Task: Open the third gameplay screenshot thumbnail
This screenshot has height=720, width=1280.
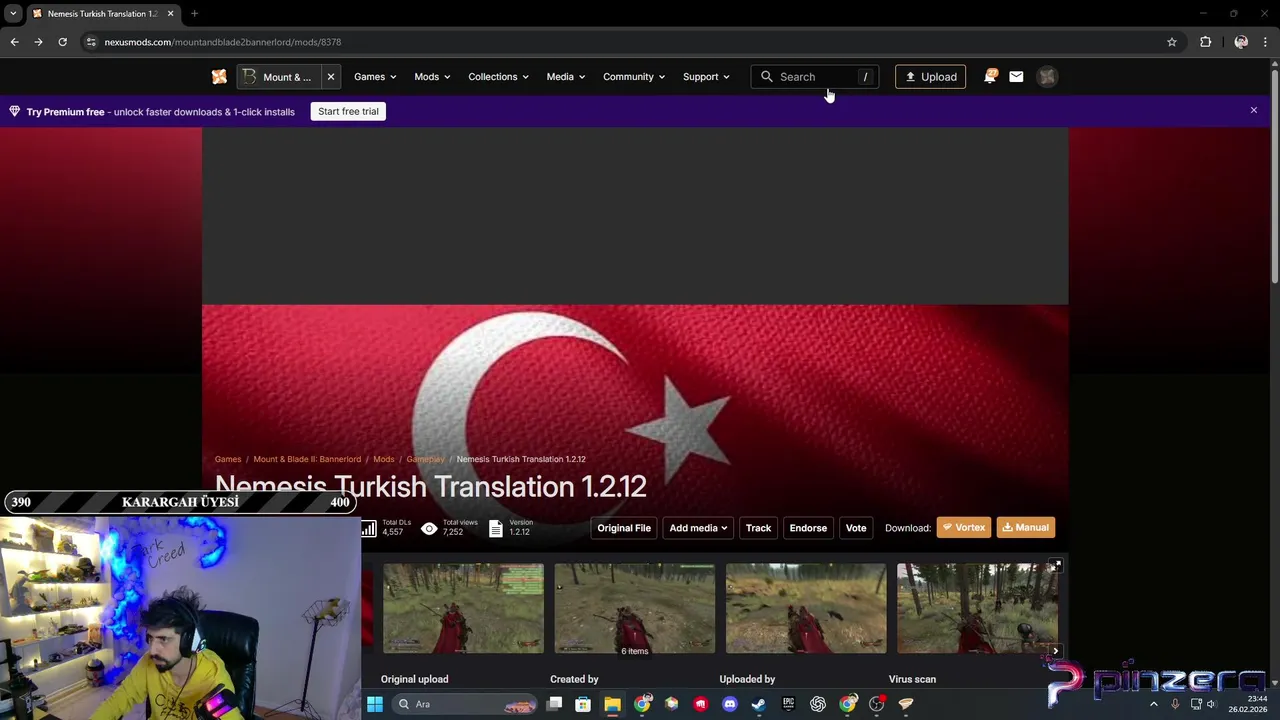Action: 806,608
